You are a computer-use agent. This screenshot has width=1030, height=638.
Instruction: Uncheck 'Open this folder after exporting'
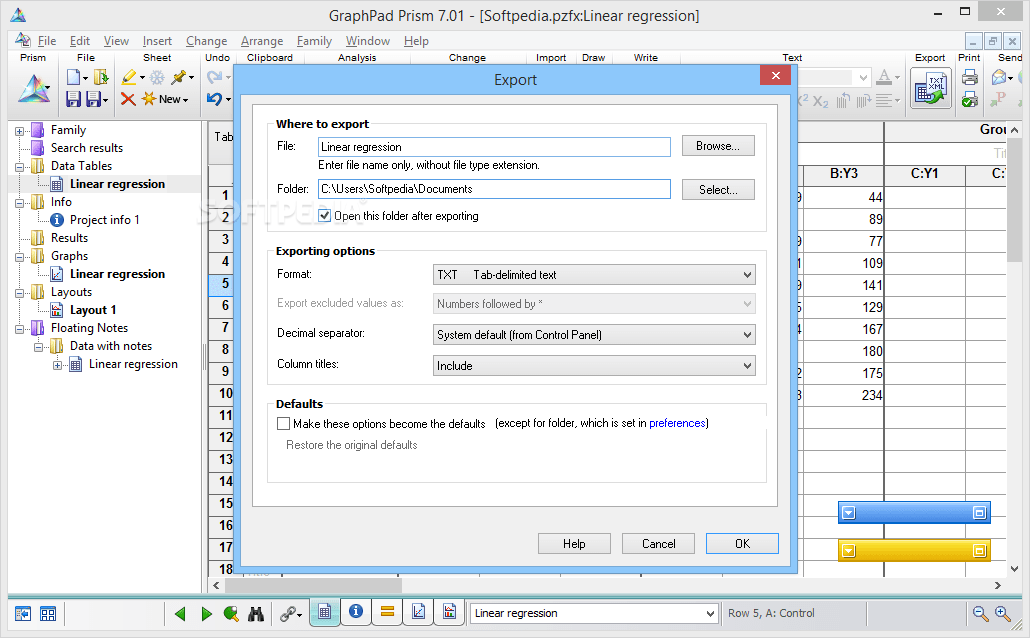coord(323,214)
